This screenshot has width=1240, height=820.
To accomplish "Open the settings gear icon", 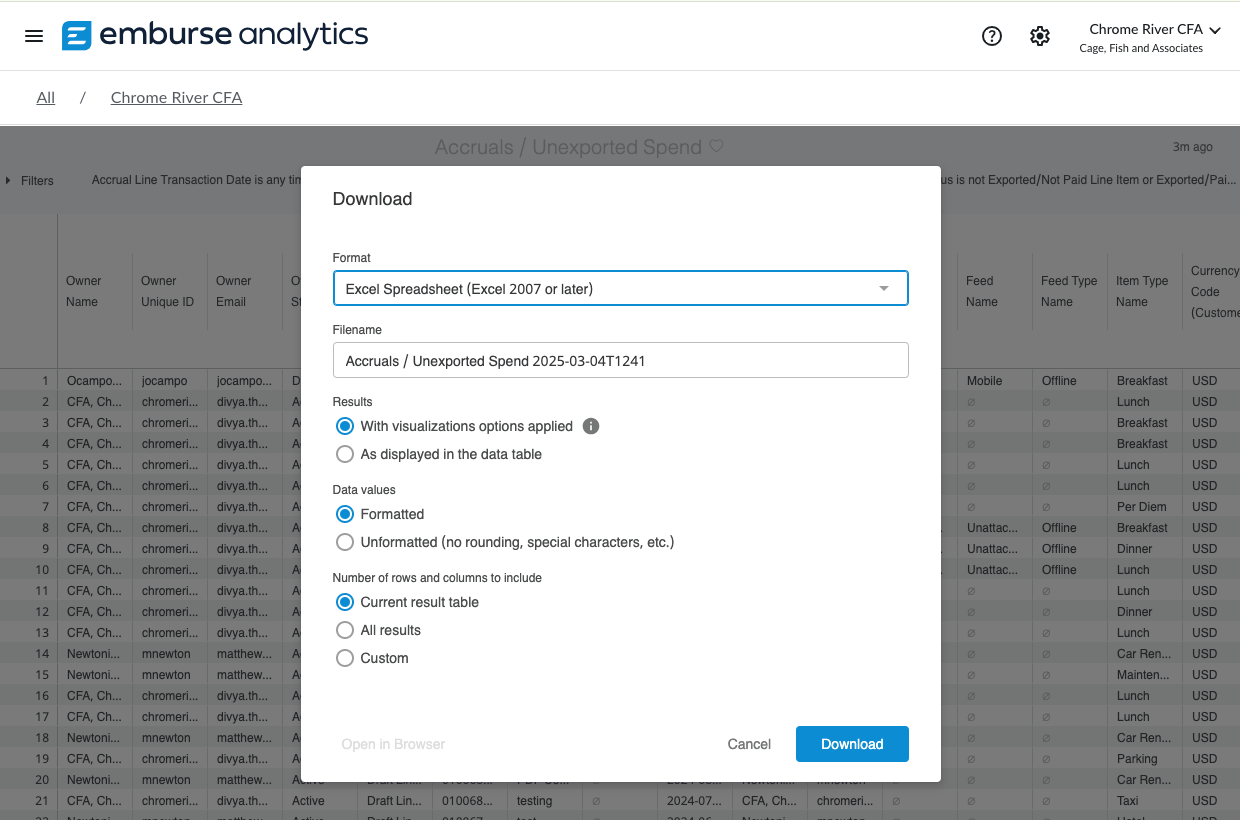I will (x=1039, y=35).
